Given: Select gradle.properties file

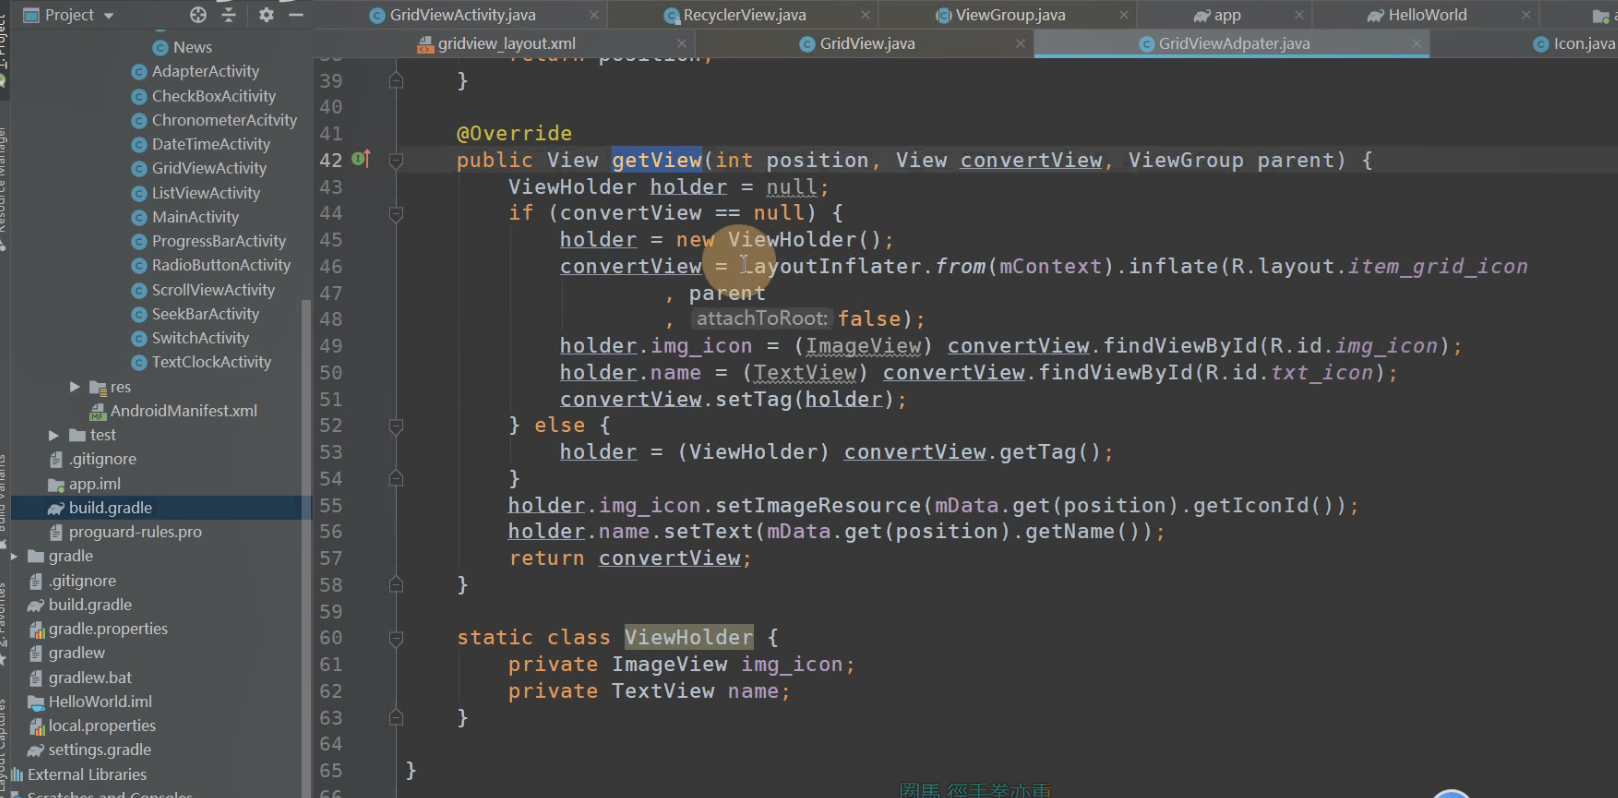Looking at the screenshot, I should [98, 629].
